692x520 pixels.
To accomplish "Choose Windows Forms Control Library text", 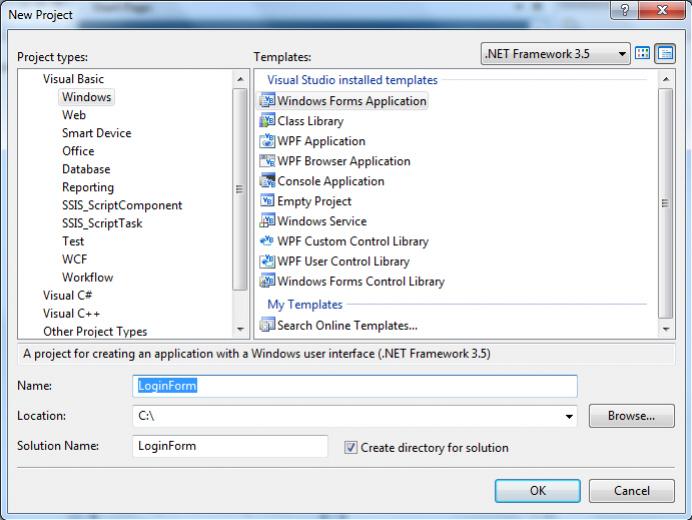I will 361,282.
